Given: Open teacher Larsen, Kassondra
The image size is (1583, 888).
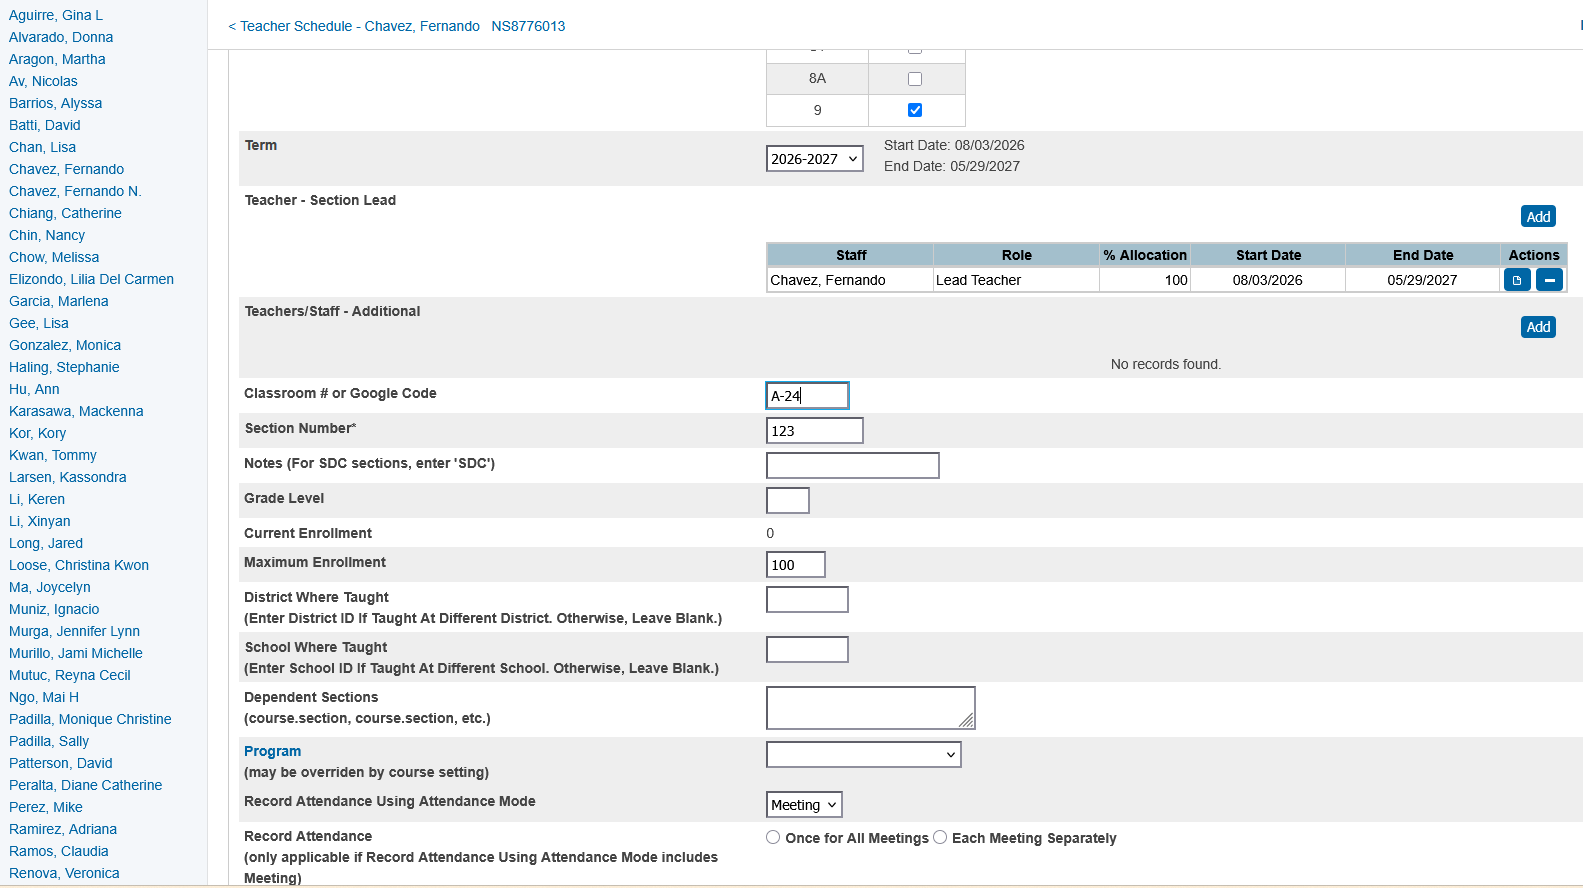Looking at the screenshot, I should click(x=68, y=477).
